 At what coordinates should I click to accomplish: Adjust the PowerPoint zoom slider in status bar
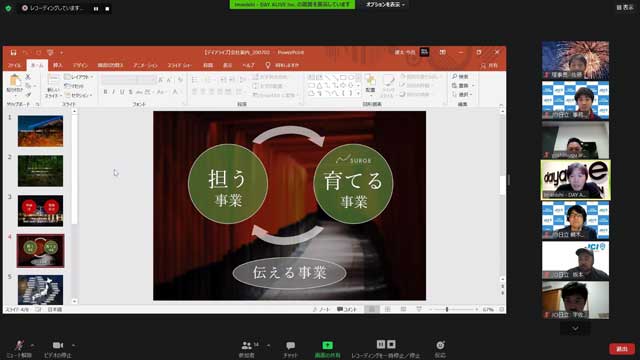tap(447, 309)
